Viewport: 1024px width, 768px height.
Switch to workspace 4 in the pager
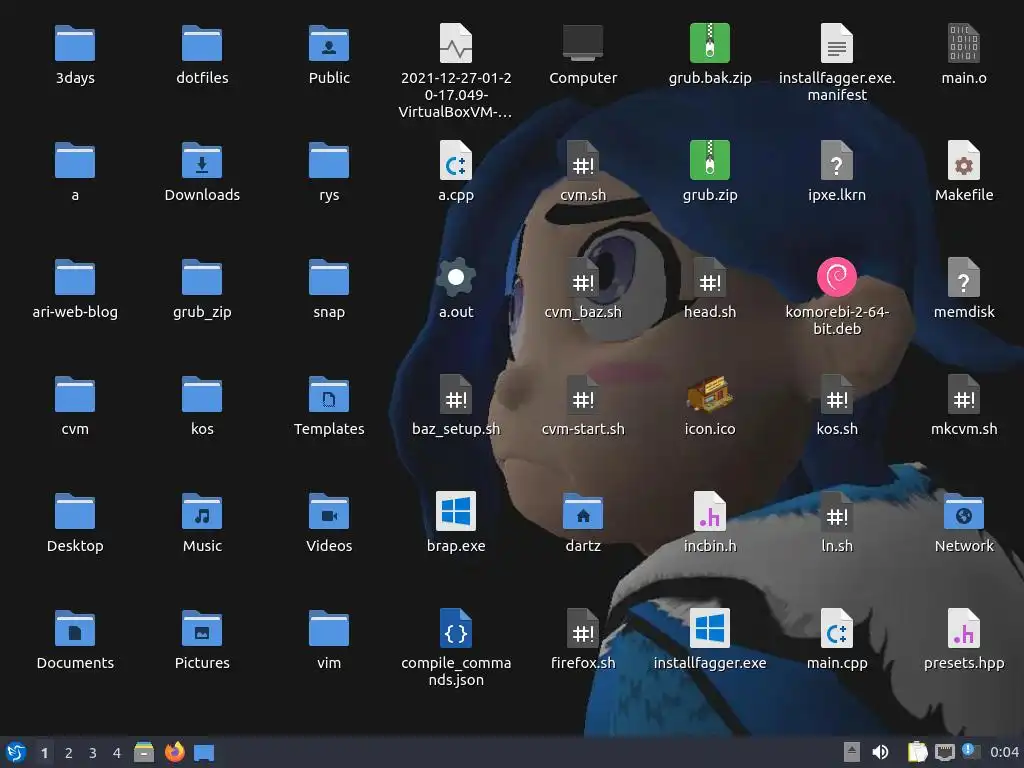(117, 753)
